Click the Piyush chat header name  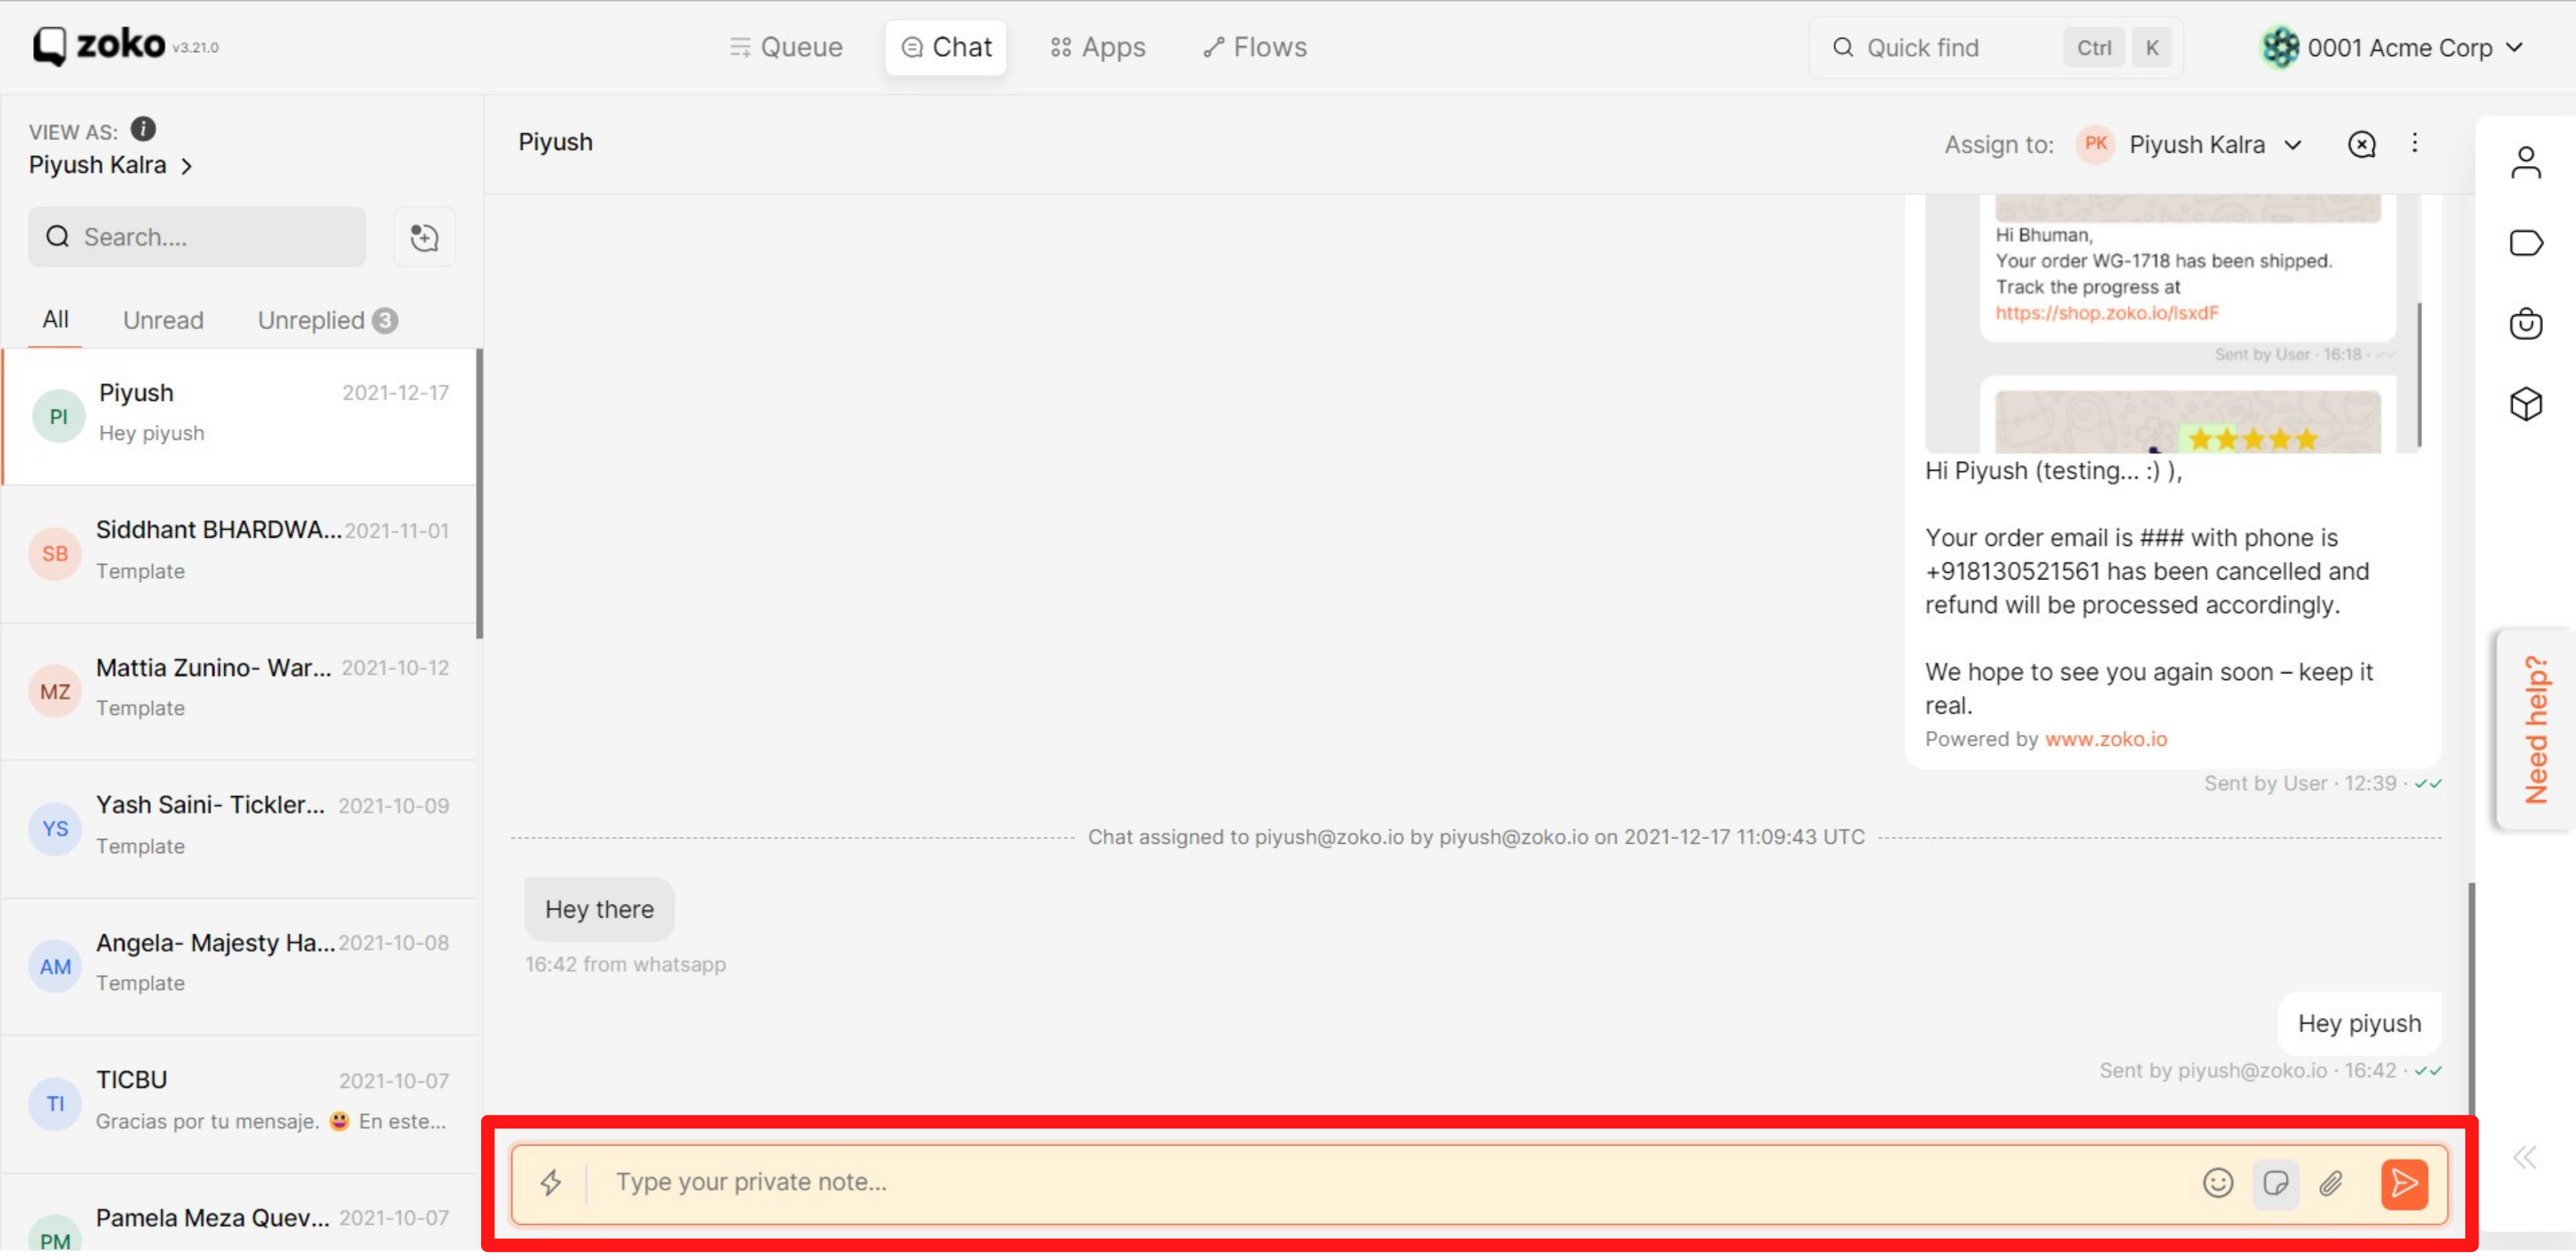point(555,142)
